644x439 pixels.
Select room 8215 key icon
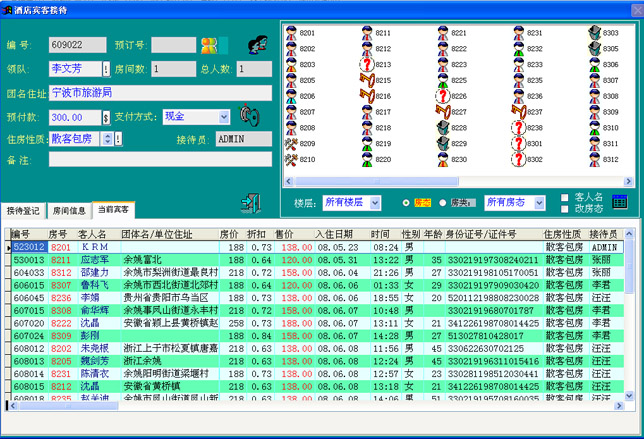[x=366, y=81]
